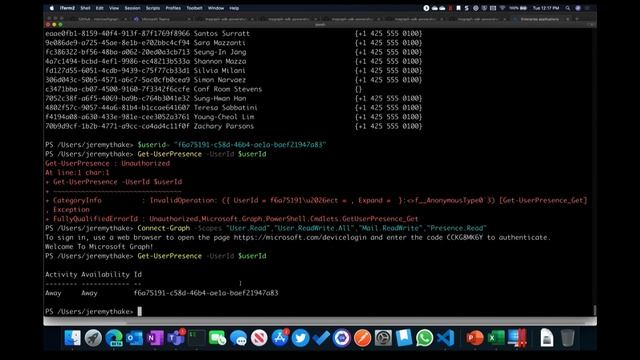Click the Spotlight search icon in menu bar
Image resolution: width=640 pixels, height=360 pixels.
(567, 8)
